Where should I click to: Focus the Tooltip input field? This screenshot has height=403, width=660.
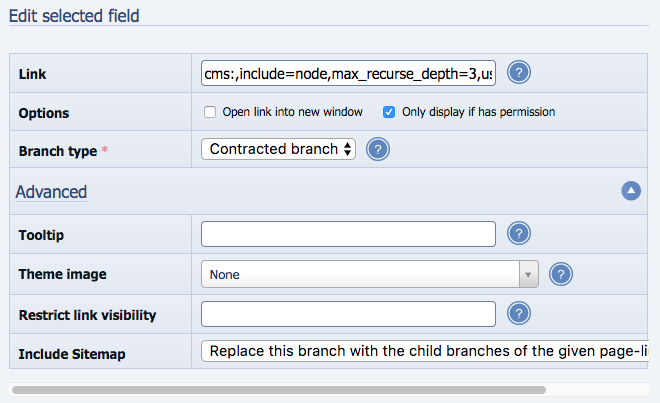point(348,234)
